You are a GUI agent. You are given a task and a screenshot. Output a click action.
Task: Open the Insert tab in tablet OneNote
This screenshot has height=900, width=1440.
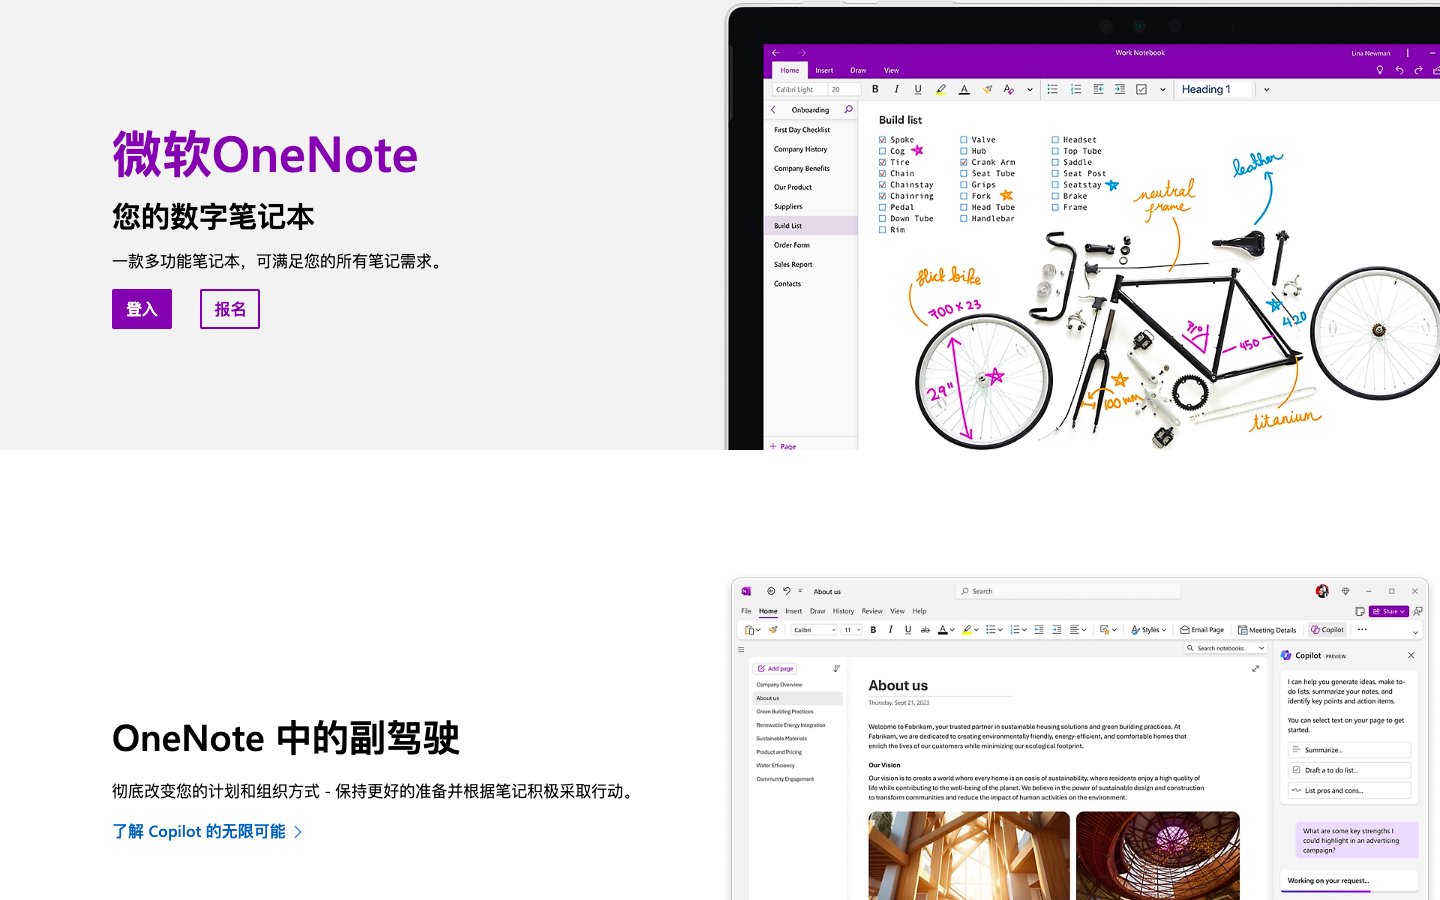(x=824, y=71)
